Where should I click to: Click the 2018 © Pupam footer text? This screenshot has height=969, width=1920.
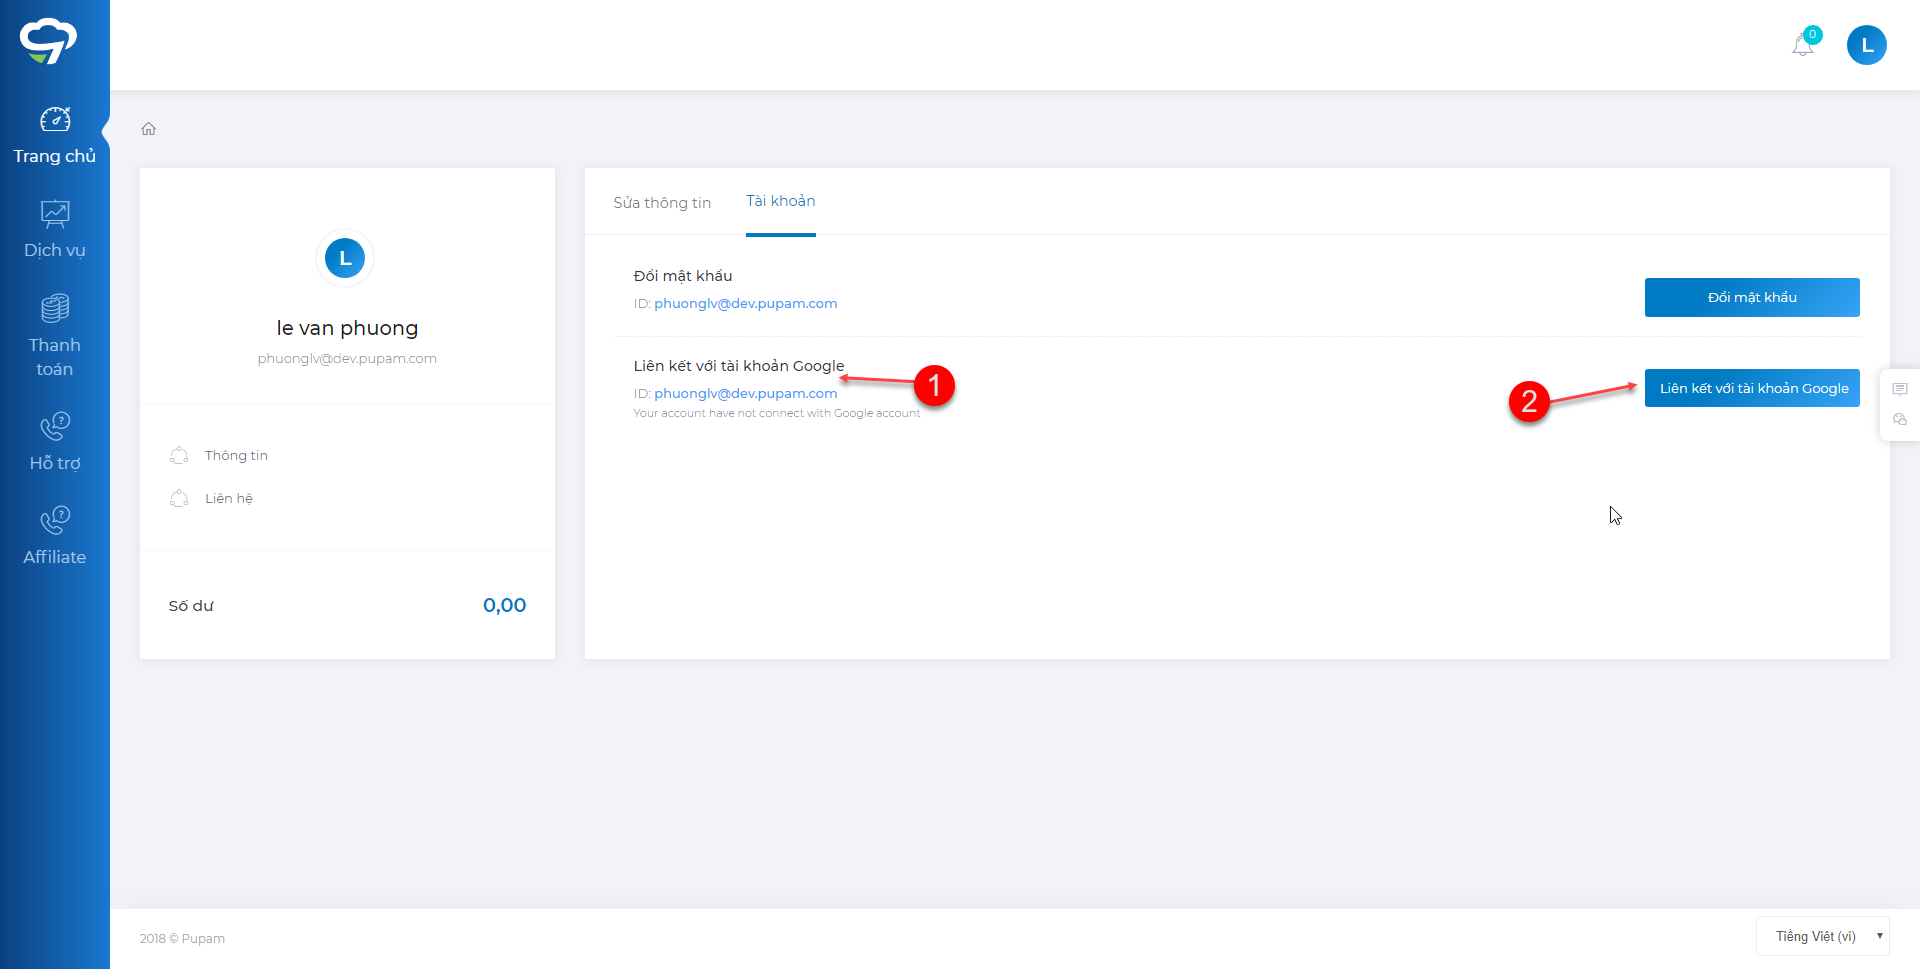(182, 938)
